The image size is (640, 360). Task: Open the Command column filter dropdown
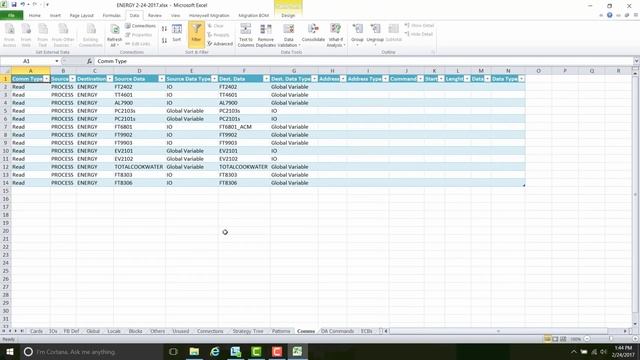pyautogui.click(x=420, y=79)
